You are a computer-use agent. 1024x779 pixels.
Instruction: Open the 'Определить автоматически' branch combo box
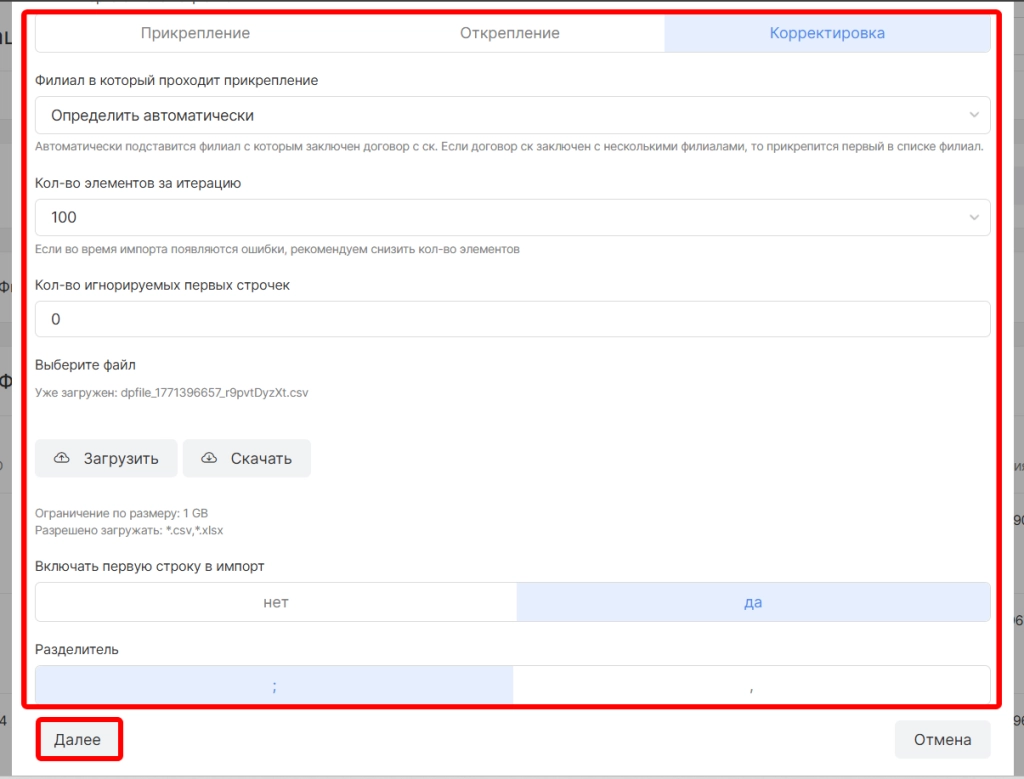pos(500,115)
